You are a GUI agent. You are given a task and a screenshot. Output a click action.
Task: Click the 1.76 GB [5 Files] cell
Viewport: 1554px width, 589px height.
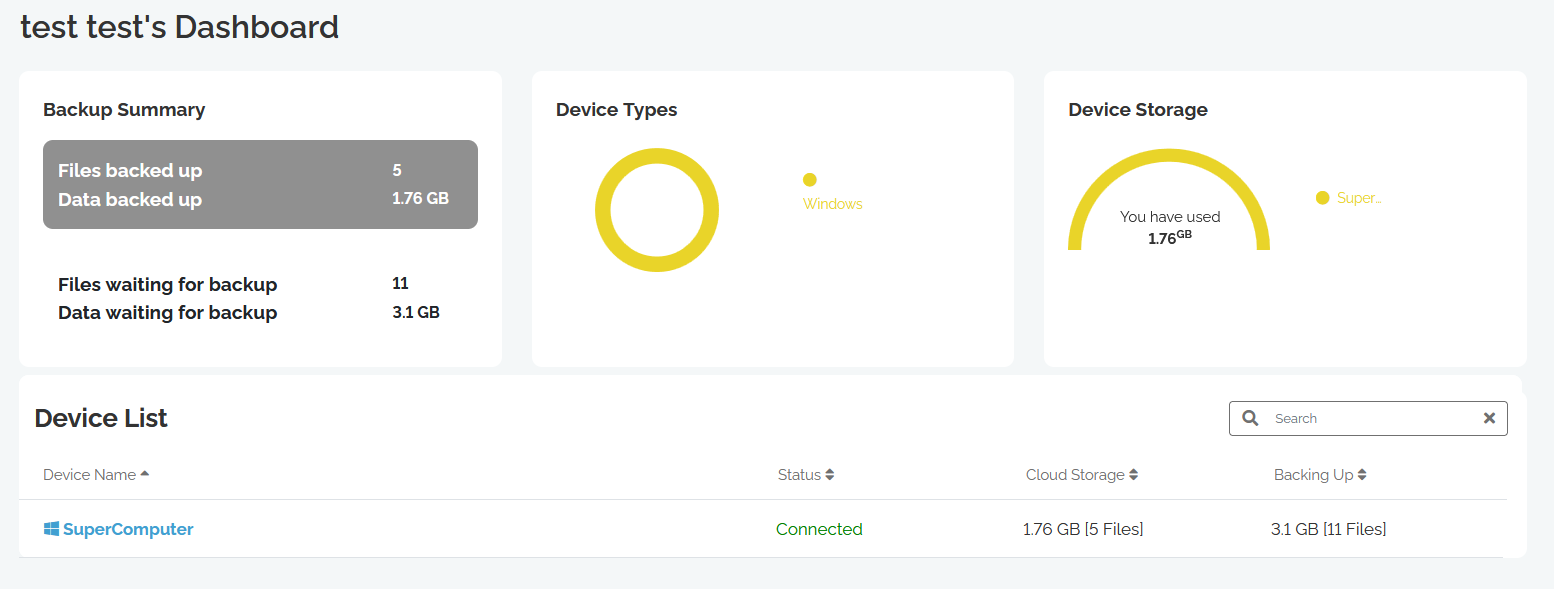1083,529
